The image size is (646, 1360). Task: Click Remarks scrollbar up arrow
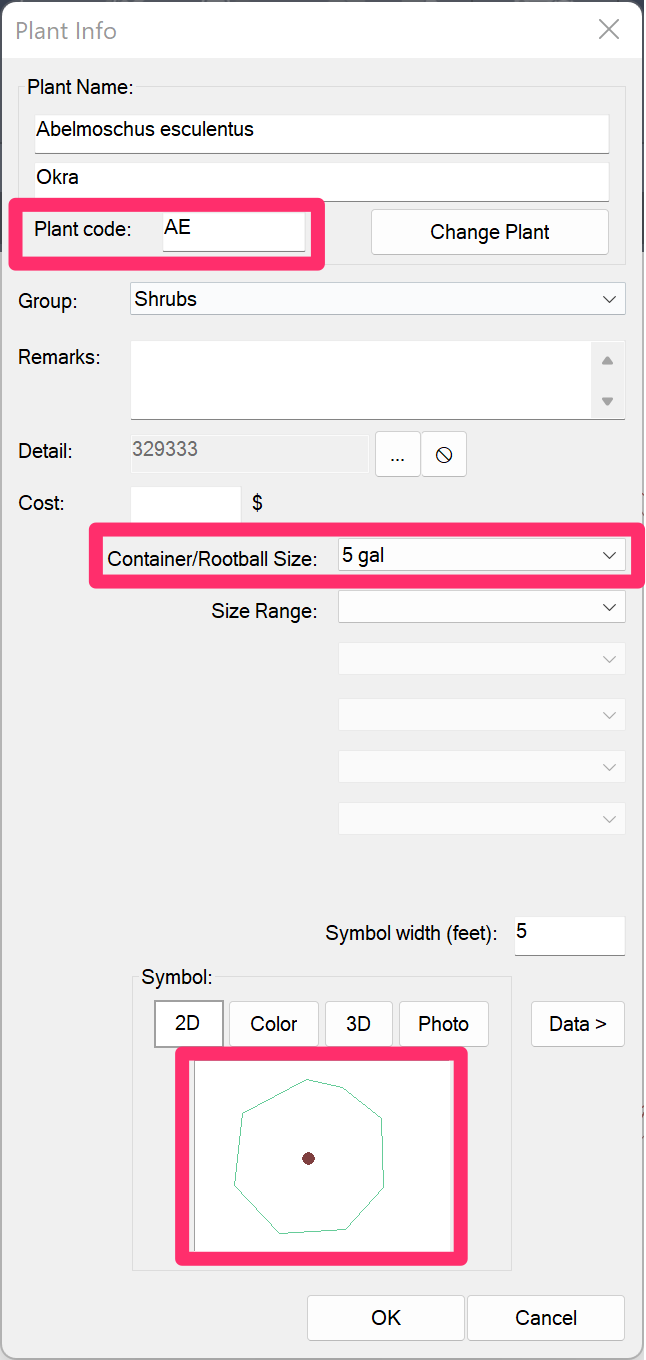(607, 360)
